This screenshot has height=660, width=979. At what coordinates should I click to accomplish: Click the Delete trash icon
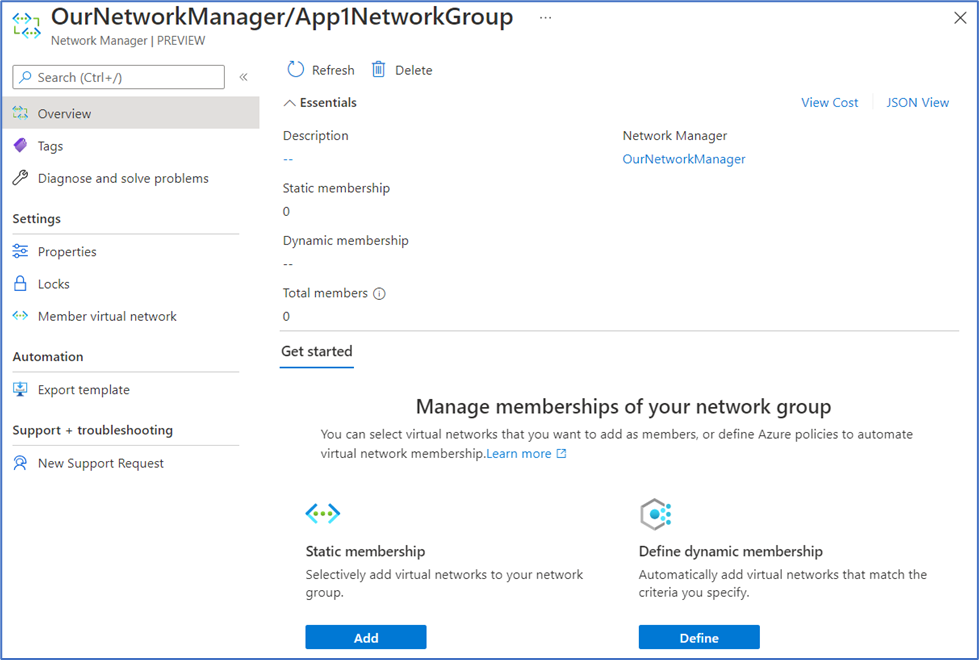tap(379, 70)
